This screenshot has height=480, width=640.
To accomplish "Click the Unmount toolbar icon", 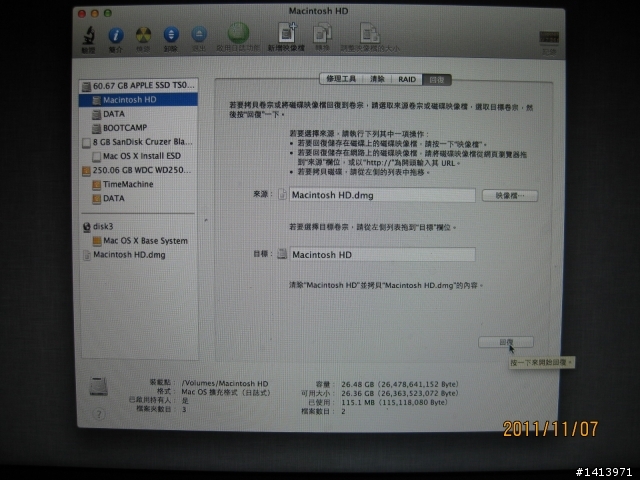I will click(171, 35).
